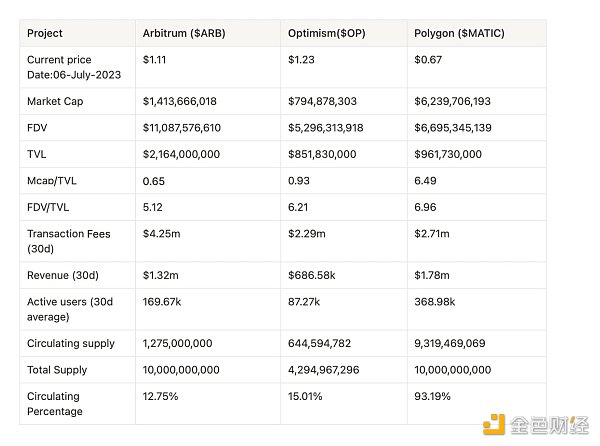Image resolution: width=600 pixels, height=446 pixels.
Task: Click the $2.71m transaction fees value
Action: (x=432, y=234)
